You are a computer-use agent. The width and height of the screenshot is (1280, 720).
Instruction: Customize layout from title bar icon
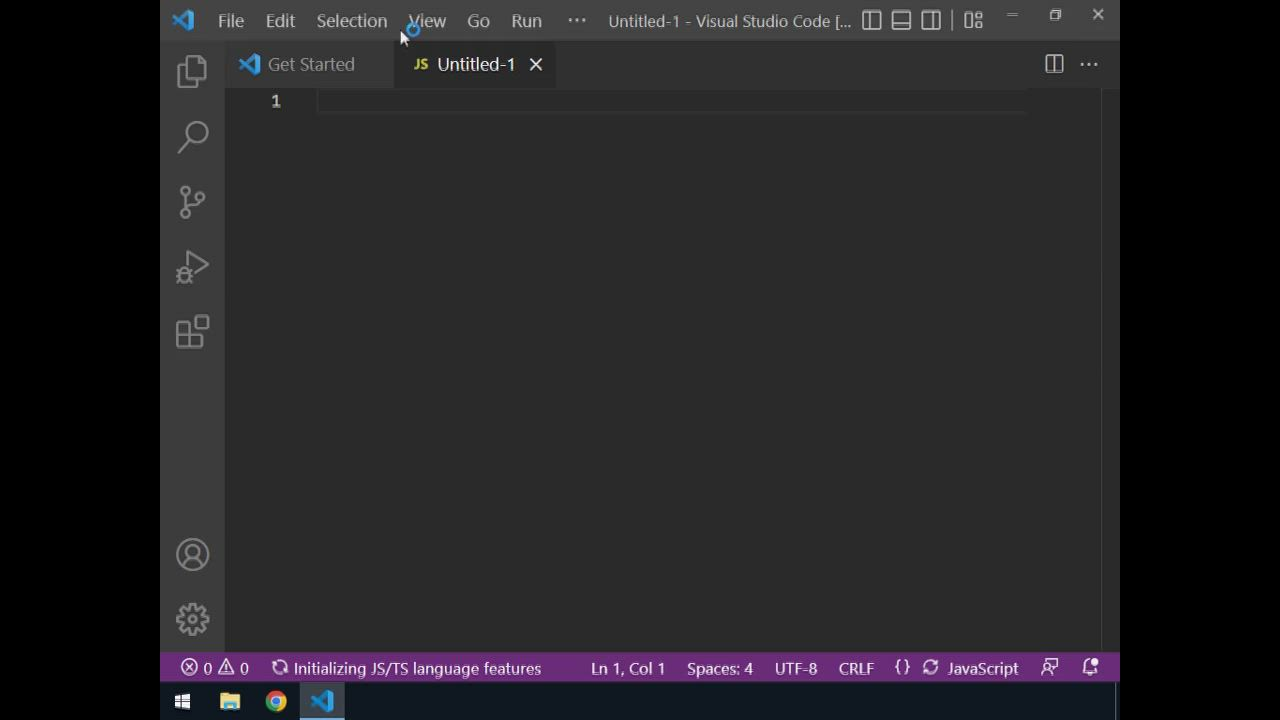pyautogui.click(x=973, y=20)
